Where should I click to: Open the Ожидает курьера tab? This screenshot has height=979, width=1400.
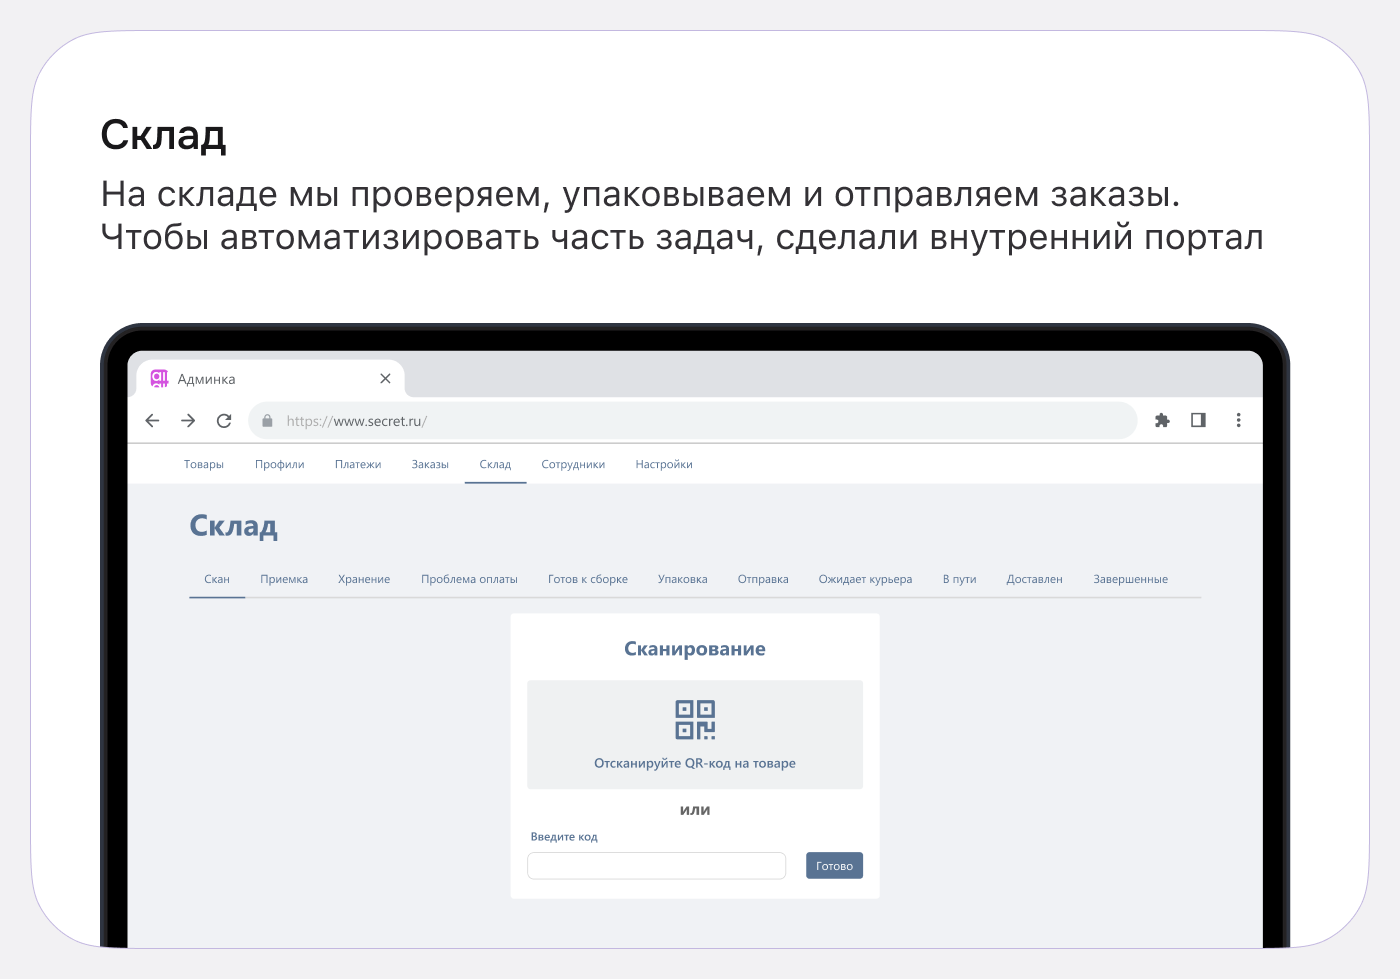[x=865, y=580]
